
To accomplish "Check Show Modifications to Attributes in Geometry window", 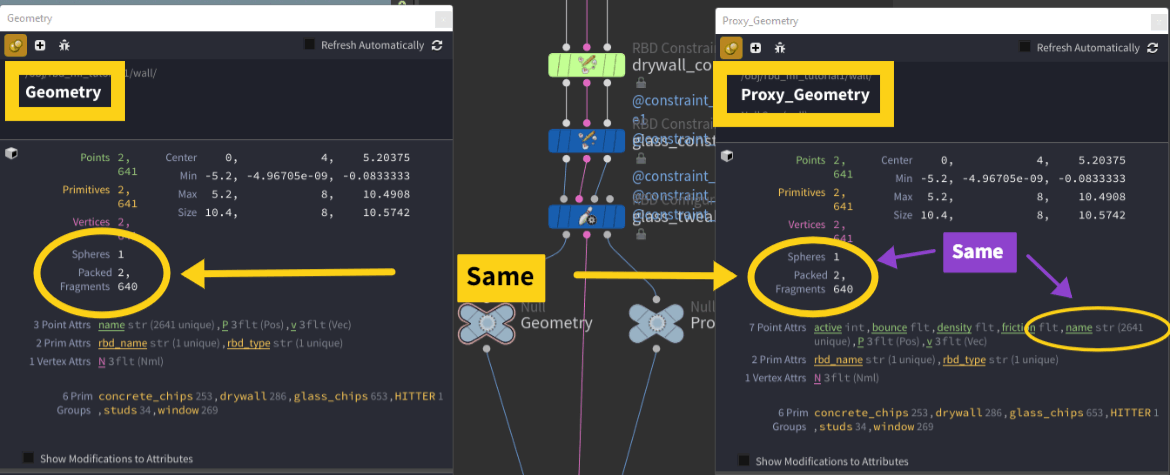I will pyautogui.click(x=28, y=458).
